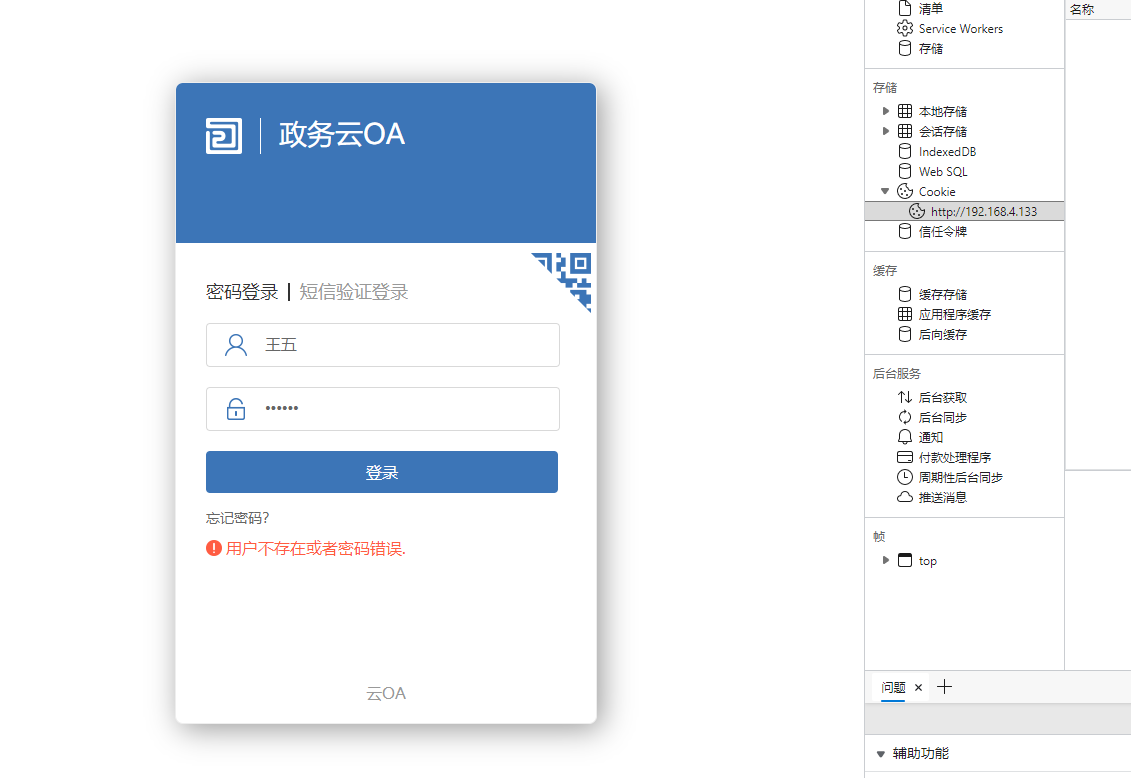Select the 推送消息 push messages cloud icon

click(904, 496)
